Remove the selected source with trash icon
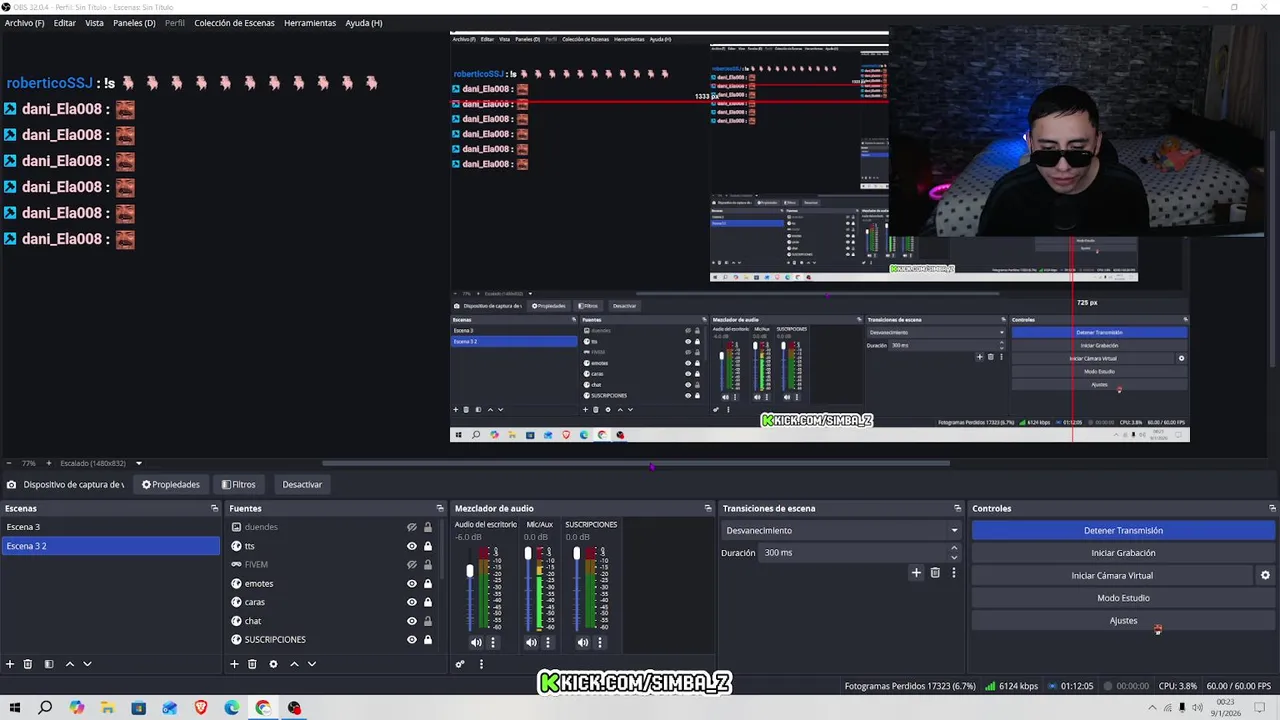Screen dimensions: 1280x720 pos(252,664)
